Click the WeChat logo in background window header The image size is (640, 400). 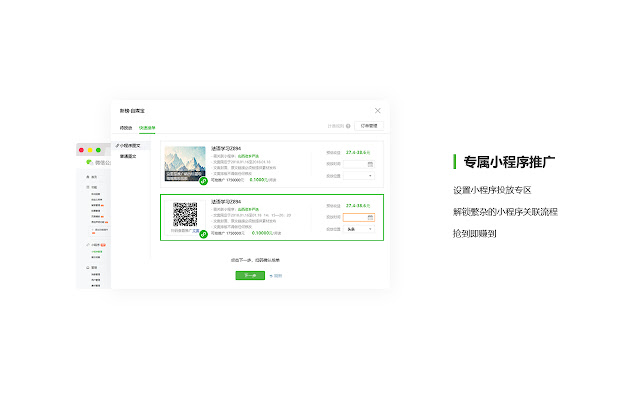click(89, 162)
